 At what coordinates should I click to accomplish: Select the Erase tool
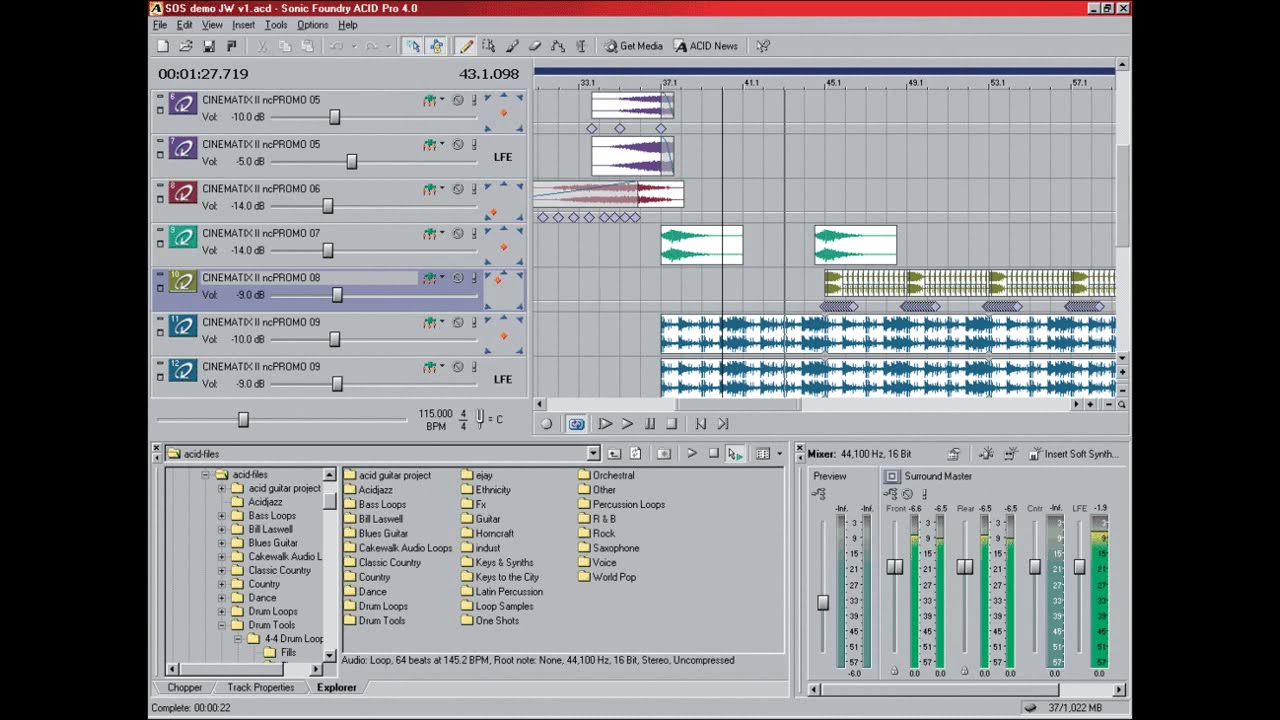coord(535,46)
